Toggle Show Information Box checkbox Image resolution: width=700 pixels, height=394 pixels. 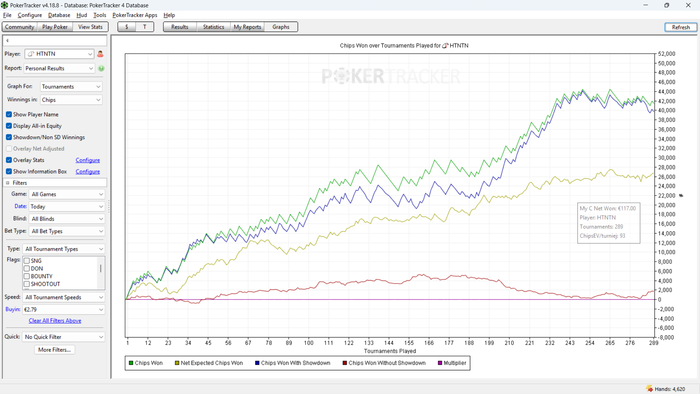click(9, 171)
